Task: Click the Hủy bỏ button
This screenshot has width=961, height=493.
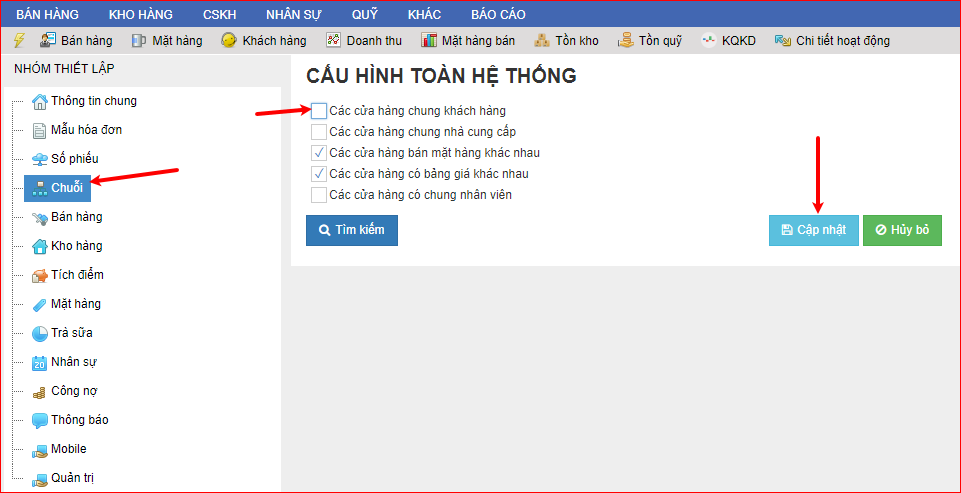Action: [x=902, y=230]
